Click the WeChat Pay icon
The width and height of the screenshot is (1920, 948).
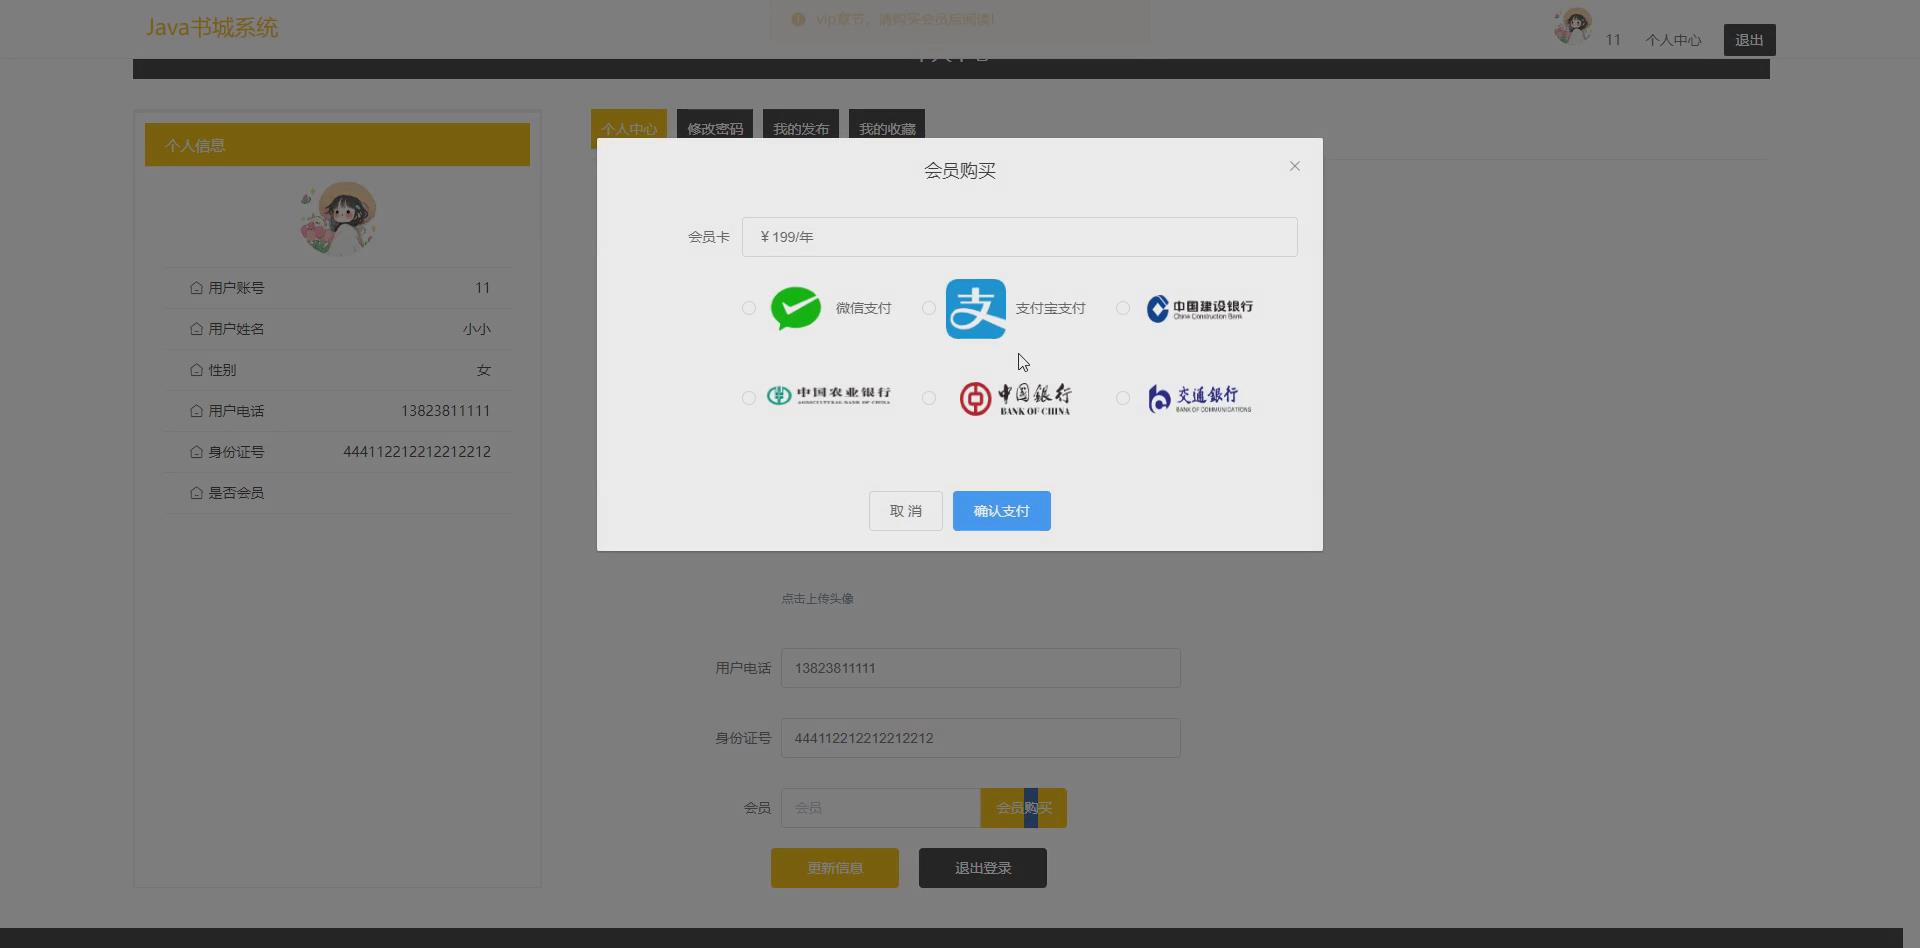[x=795, y=308]
